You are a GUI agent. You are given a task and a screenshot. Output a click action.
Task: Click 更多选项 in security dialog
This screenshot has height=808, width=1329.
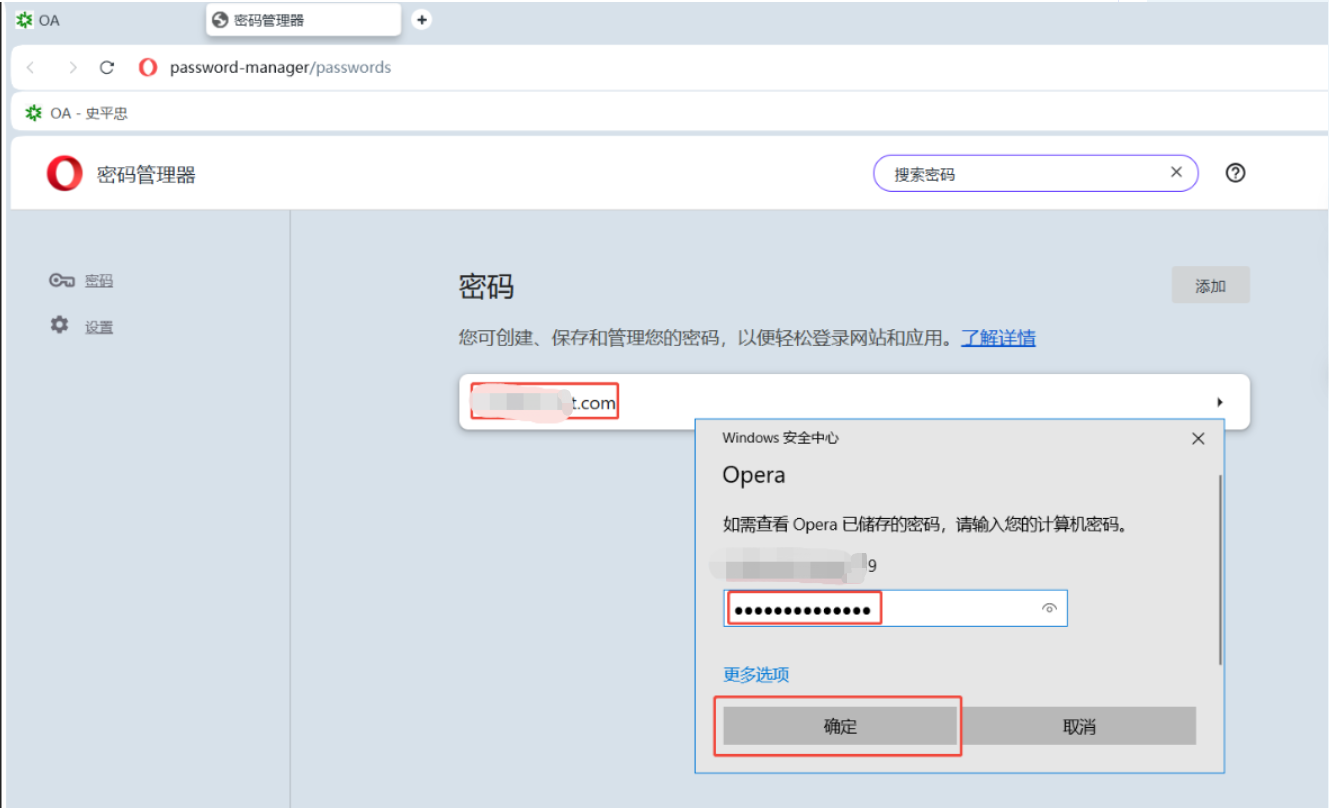(756, 674)
